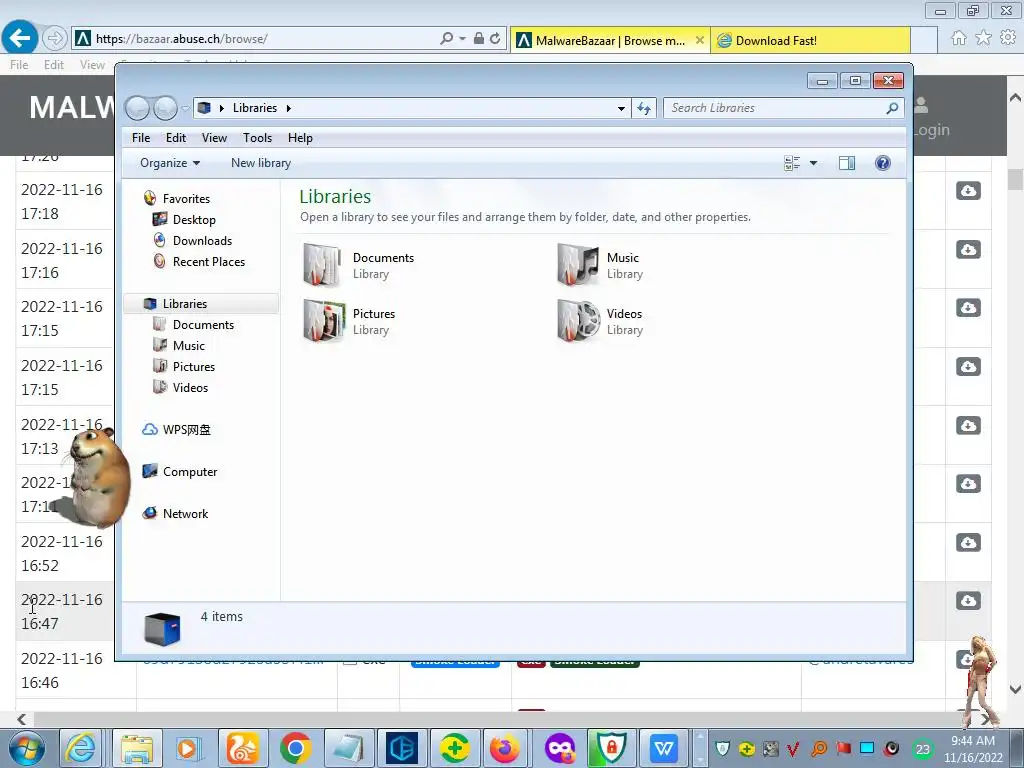The height and width of the screenshot is (768, 1024).
Task: Open view options dropdown arrow
Action: (814, 163)
